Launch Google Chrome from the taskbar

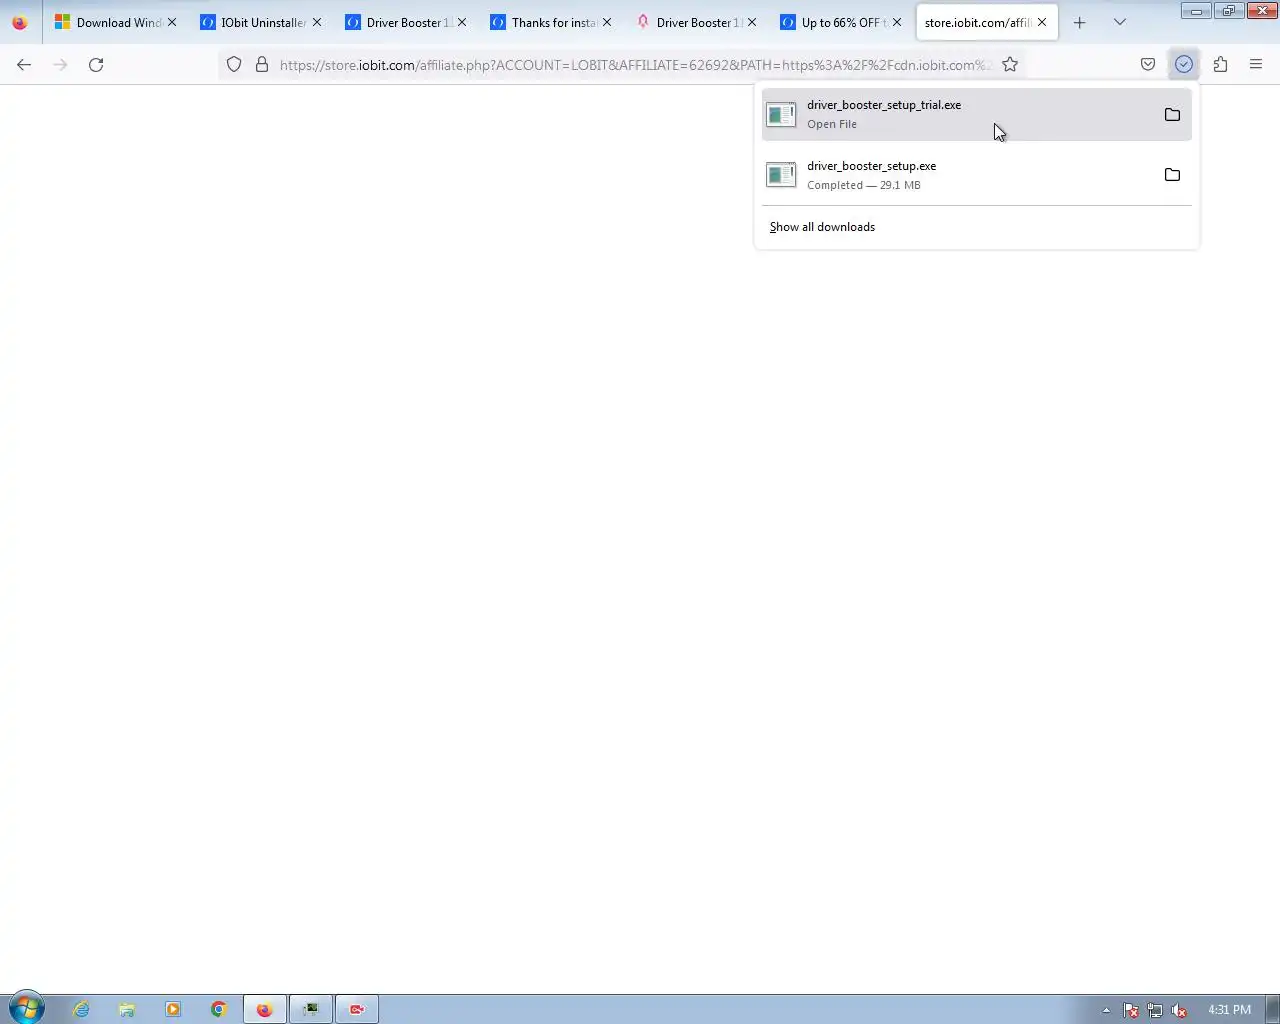(x=219, y=1009)
